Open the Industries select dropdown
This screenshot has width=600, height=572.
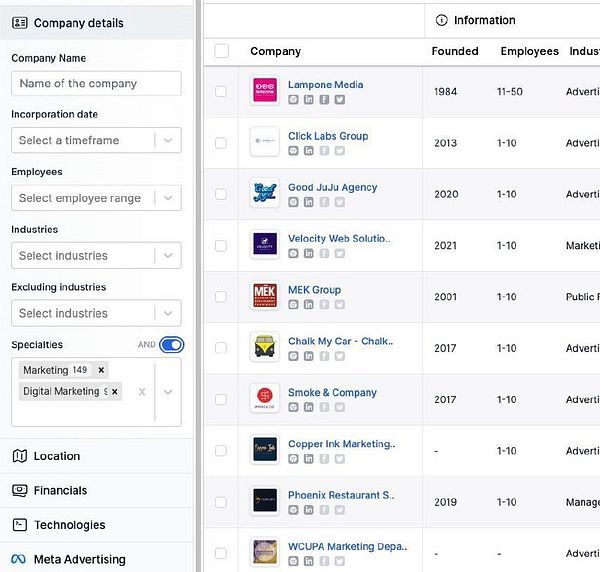pyautogui.click(x=96, y=255)
